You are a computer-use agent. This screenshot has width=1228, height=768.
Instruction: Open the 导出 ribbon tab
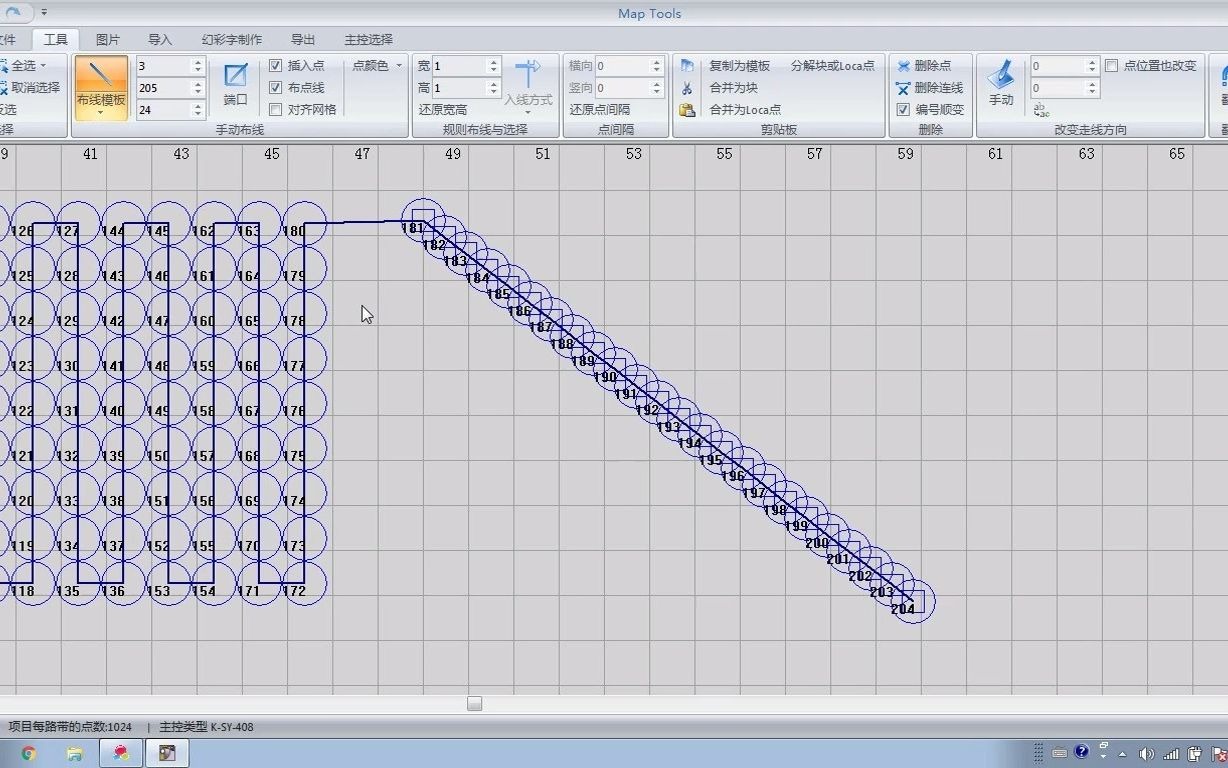click(x=302, y=39)
